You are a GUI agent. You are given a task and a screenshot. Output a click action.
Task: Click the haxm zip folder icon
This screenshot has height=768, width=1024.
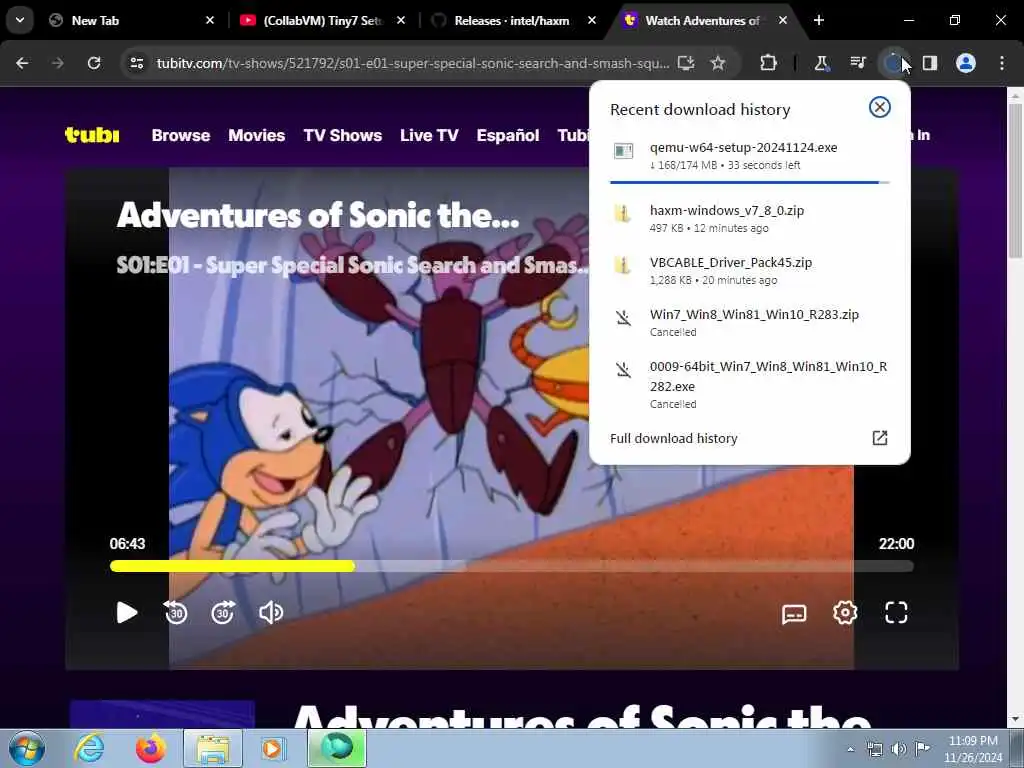pyautogui.click(x=623, y=214)
